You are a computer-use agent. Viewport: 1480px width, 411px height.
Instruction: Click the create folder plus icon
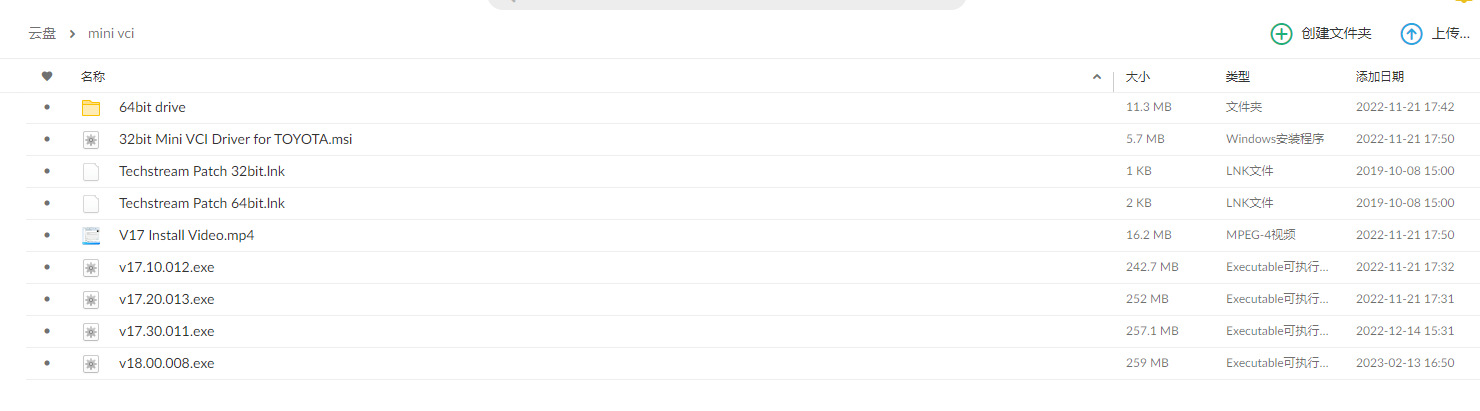(1281, 34)
